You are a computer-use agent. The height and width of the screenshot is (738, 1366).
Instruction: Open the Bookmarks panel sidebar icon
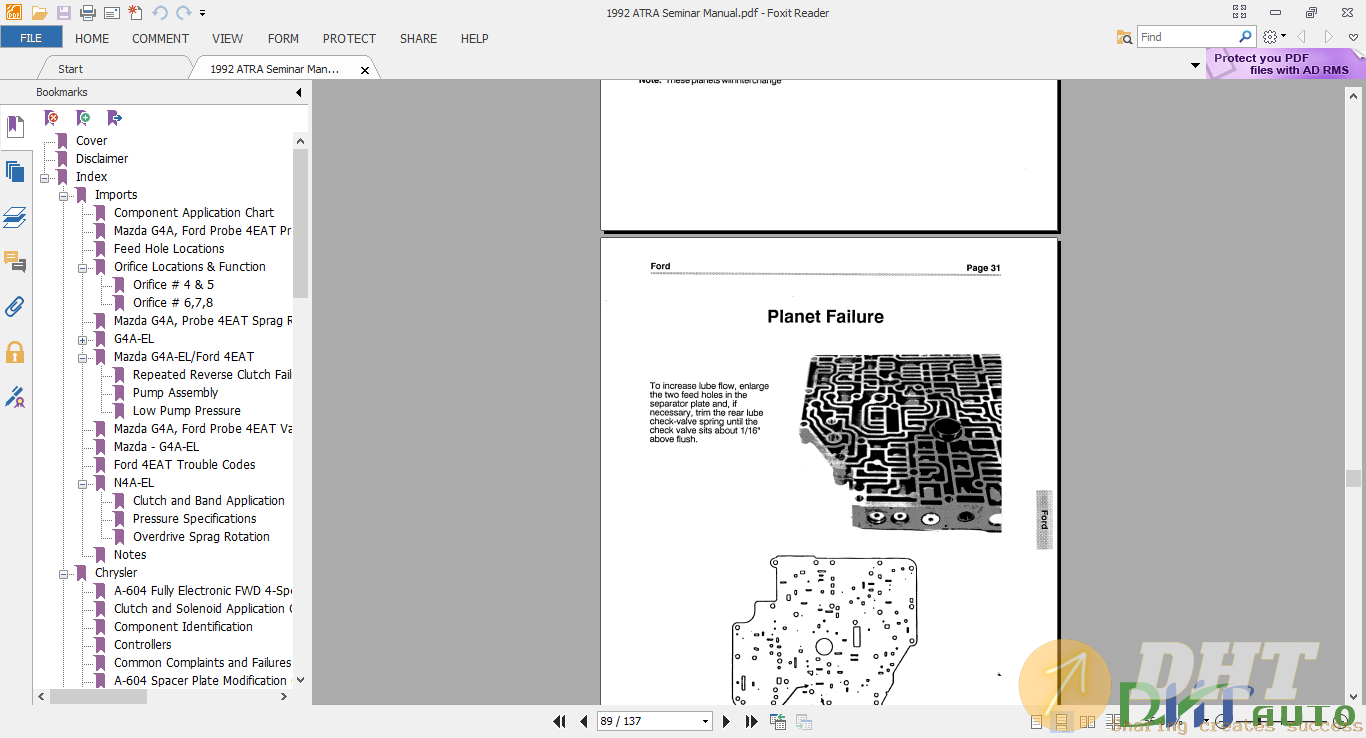15,126
